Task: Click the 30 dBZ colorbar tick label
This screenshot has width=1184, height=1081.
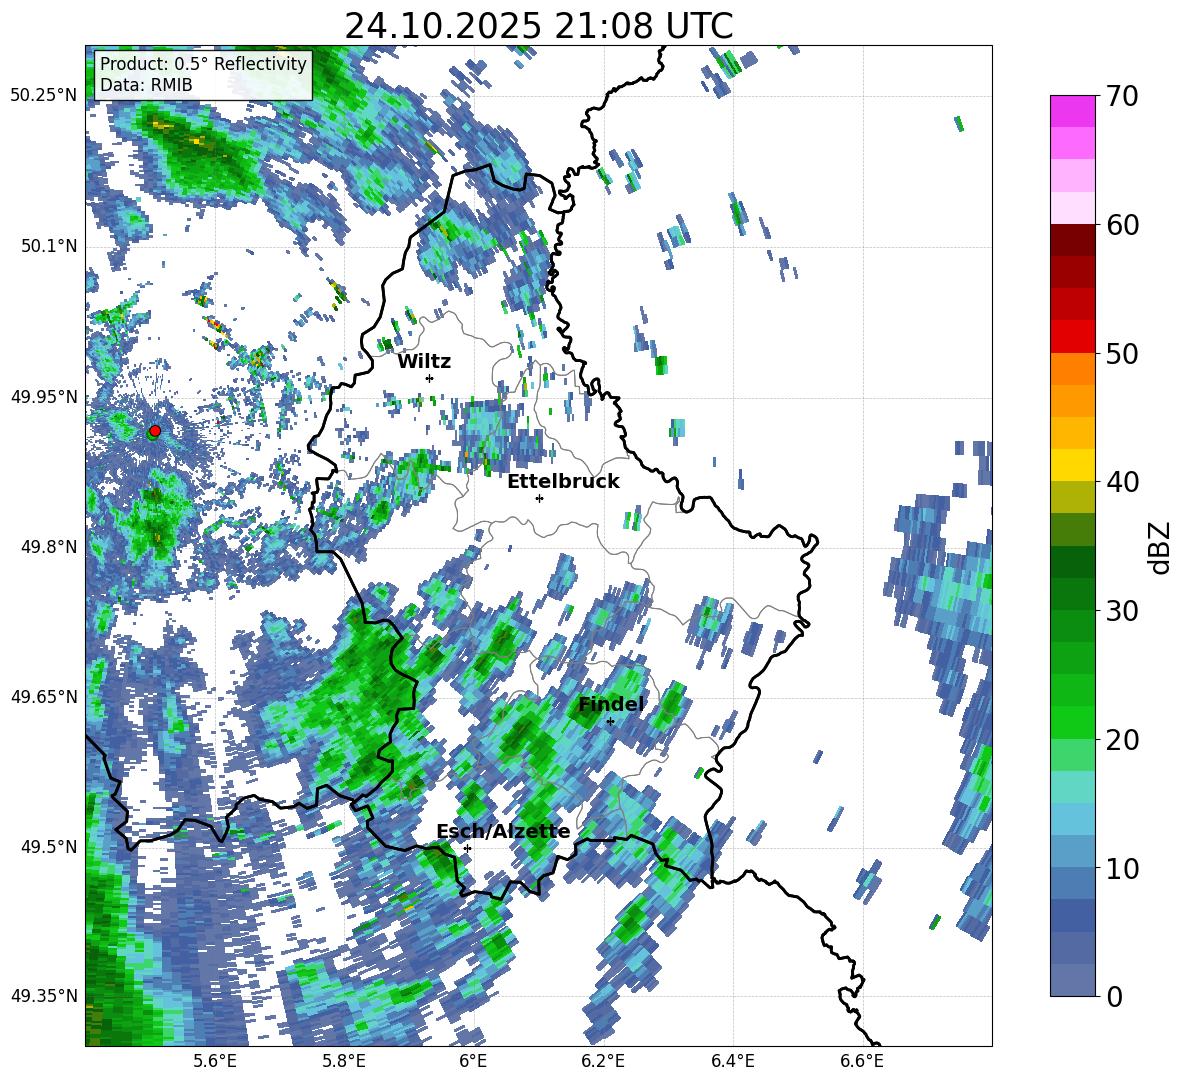Action: [x=1123, y=611]
